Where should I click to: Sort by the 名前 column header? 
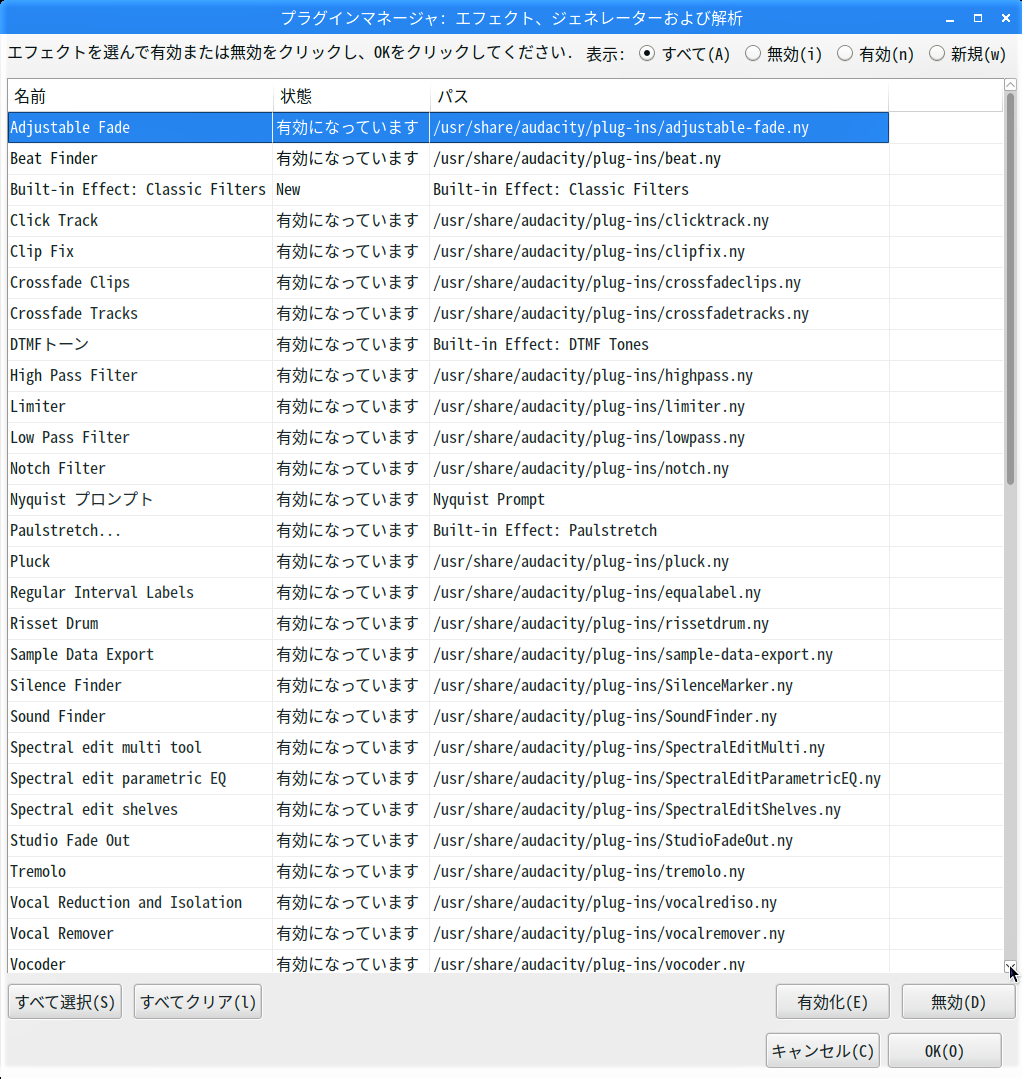tap(140, 96)
